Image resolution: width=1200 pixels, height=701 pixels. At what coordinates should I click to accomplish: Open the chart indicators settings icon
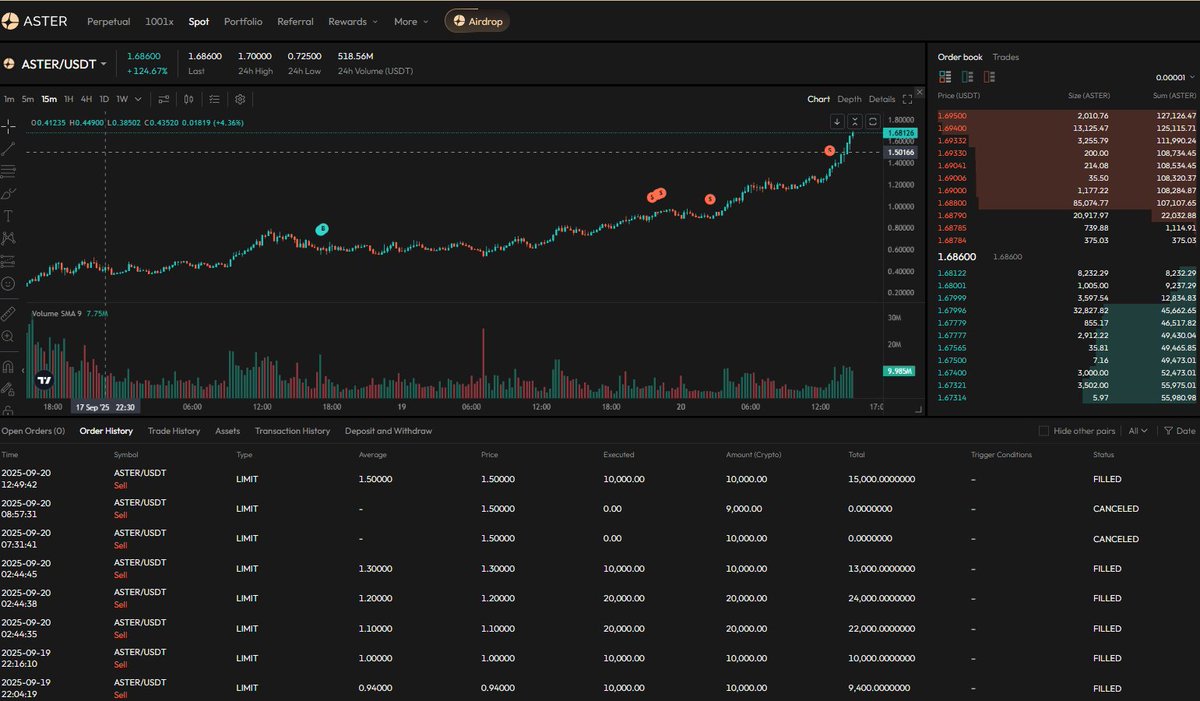164,99
